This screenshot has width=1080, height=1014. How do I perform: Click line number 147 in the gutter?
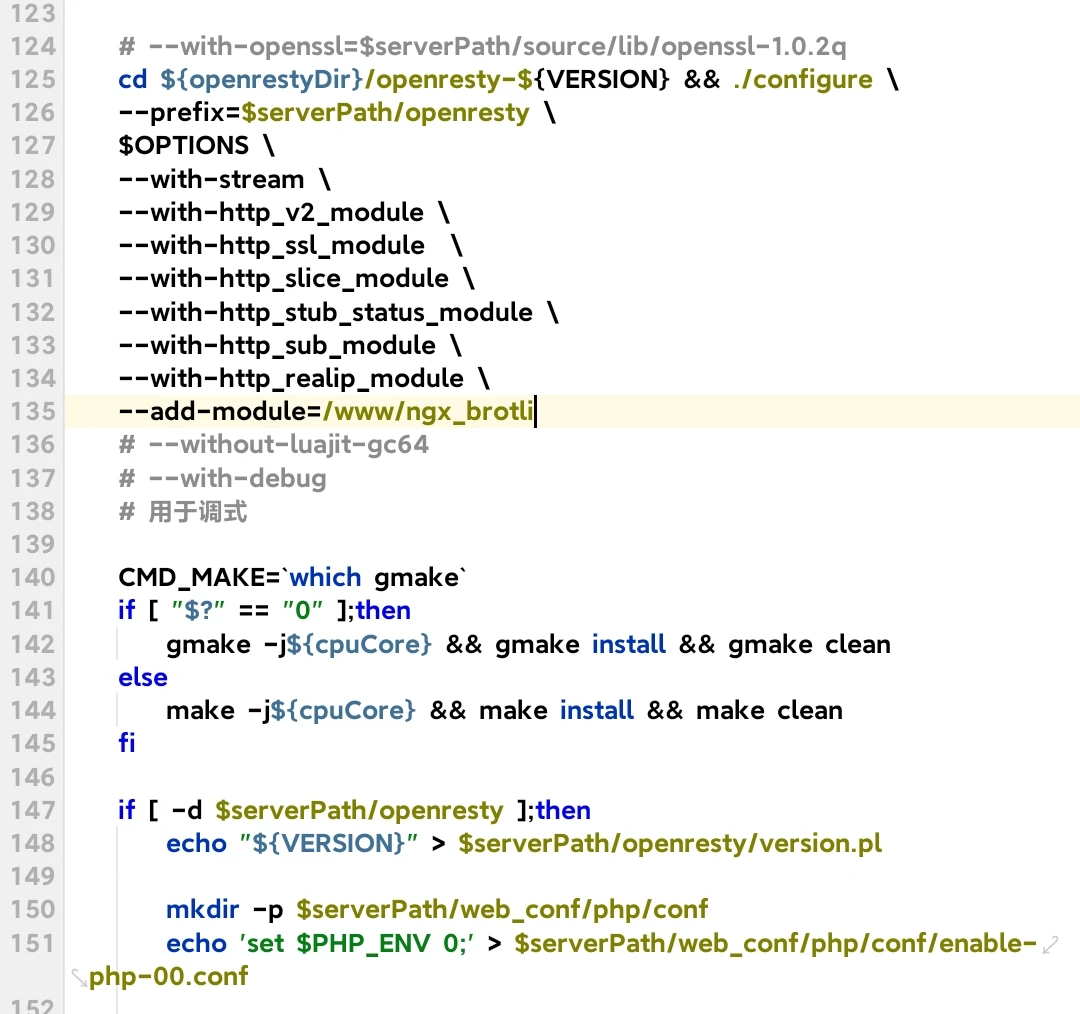pos(33,810)
